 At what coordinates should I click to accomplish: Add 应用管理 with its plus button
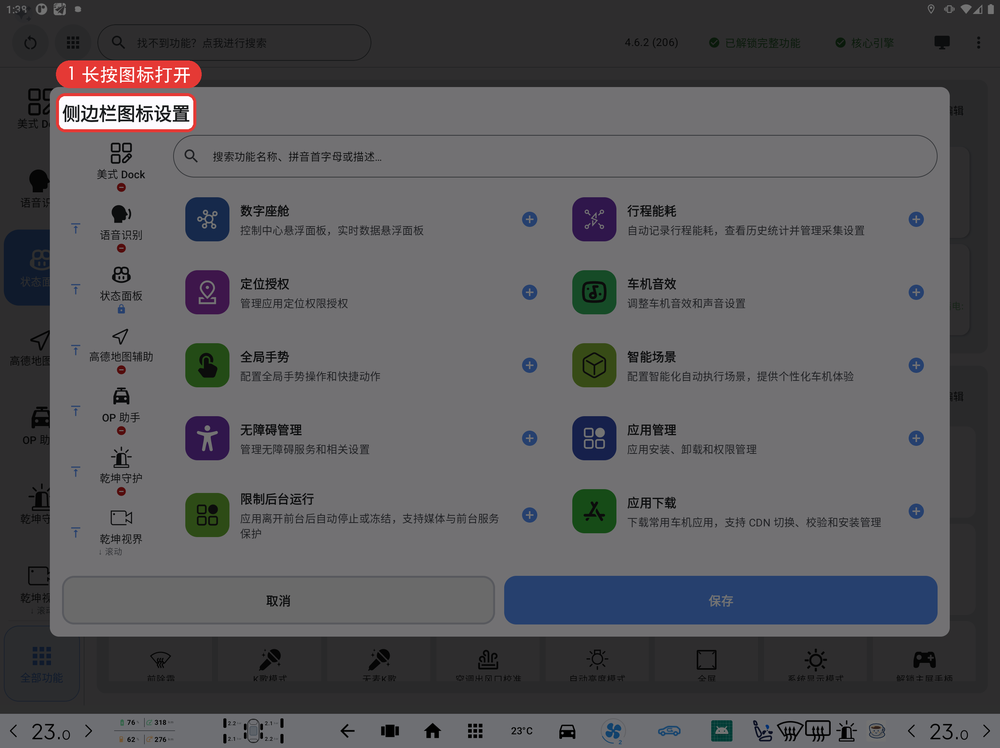916,438
